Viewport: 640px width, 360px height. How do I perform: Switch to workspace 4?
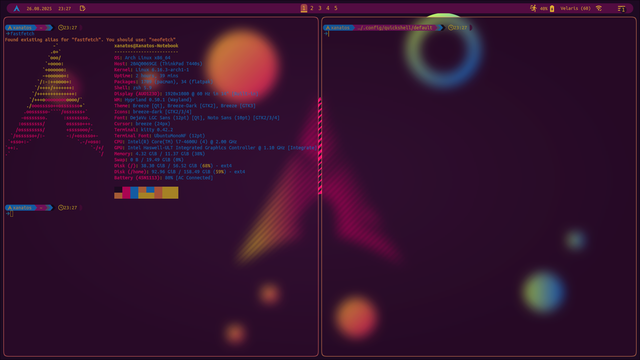coord(328,8)
